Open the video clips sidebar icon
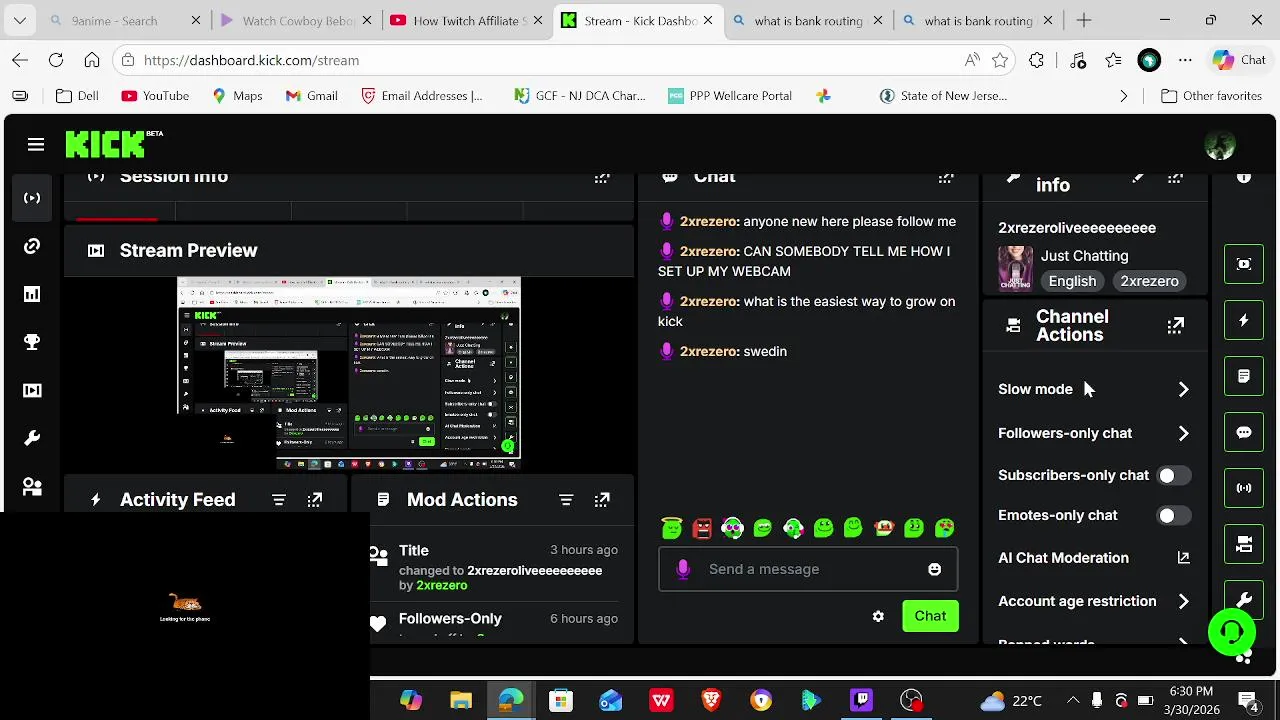Viewport: 1280px width, 720px height. (32, 390)
